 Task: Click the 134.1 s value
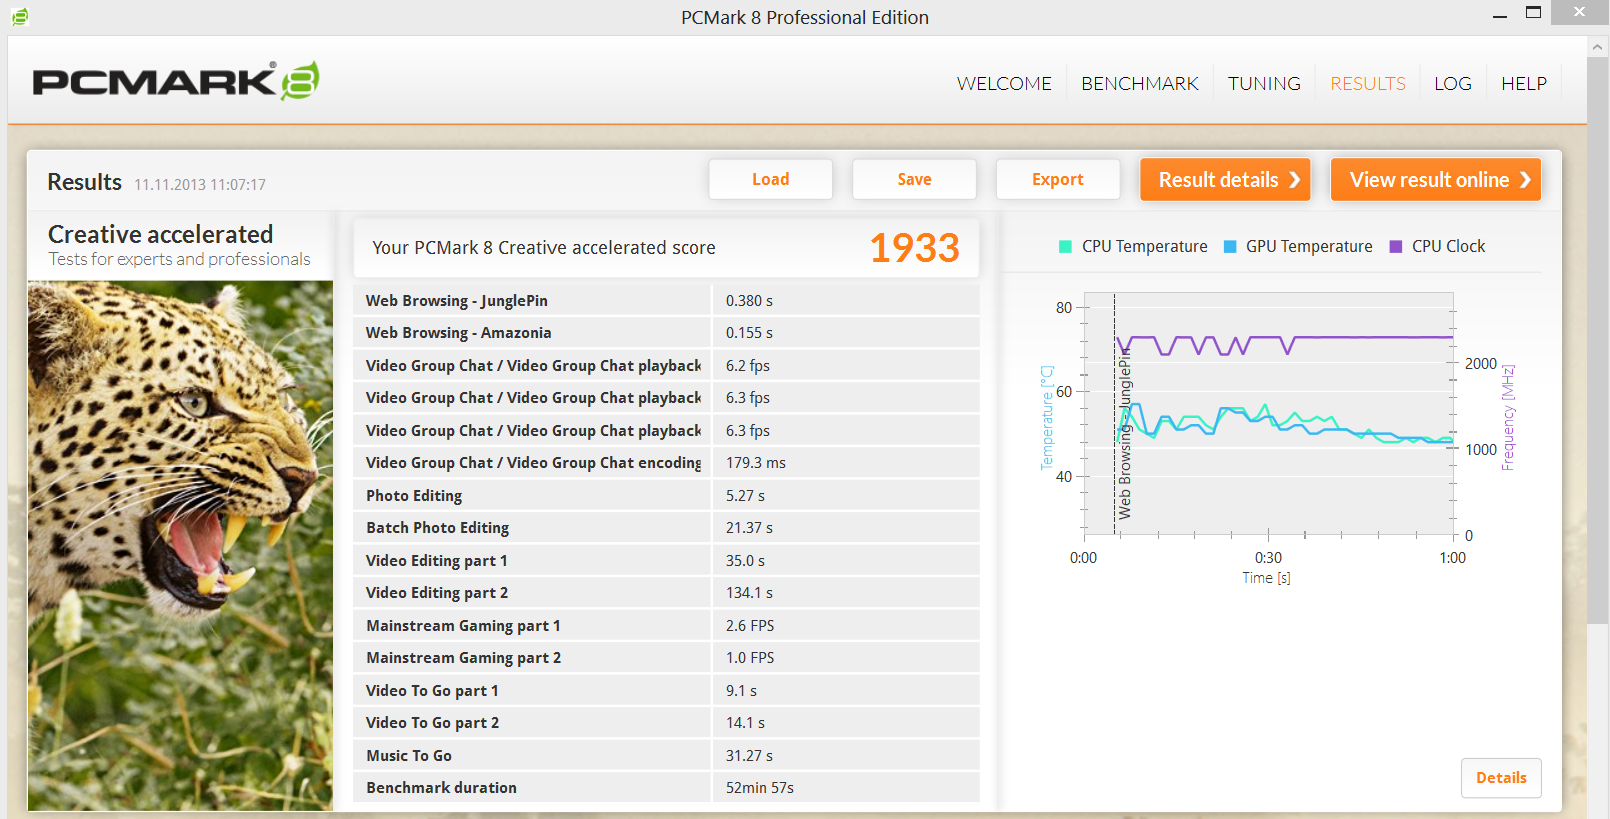click(749, 593)
